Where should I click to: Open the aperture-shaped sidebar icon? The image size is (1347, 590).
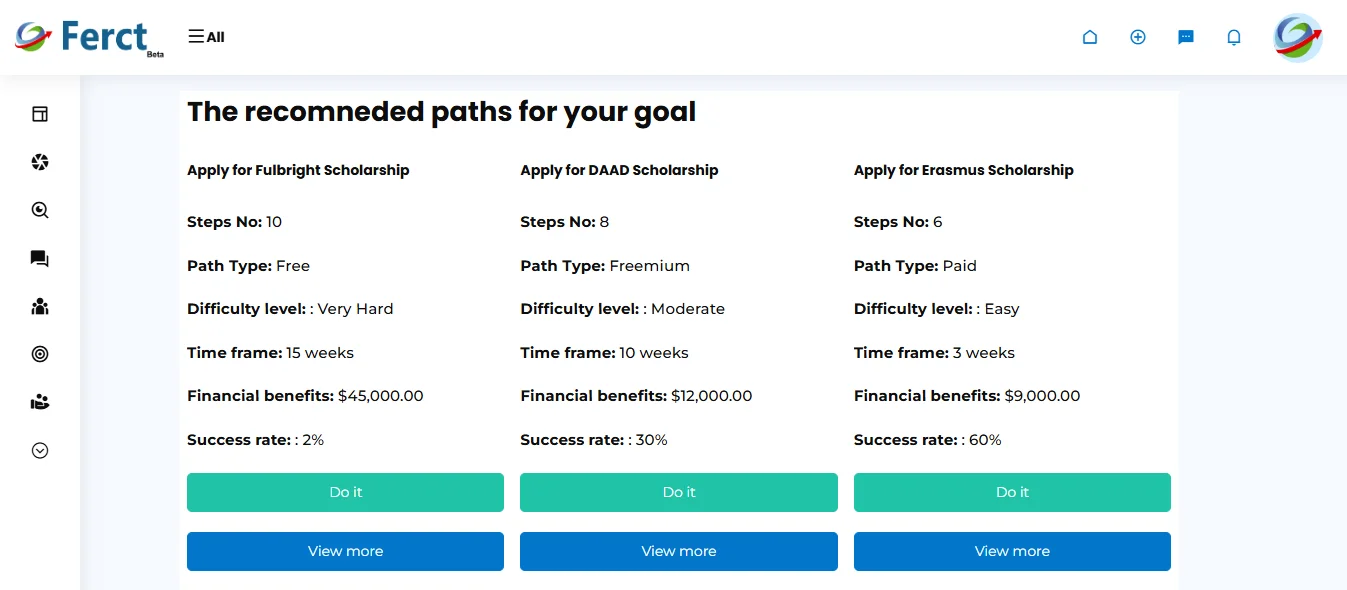click(40, 162)
